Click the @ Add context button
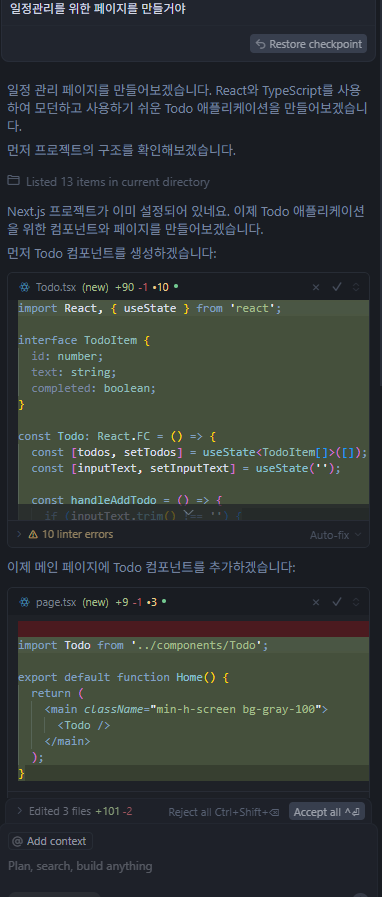Screen dimensions: 382x897 (x=50, y=841)
